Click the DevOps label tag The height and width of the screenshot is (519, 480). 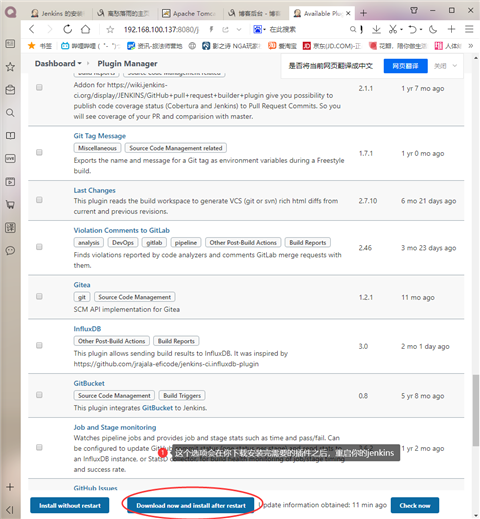pyautogui.click(x=123, y=243)
